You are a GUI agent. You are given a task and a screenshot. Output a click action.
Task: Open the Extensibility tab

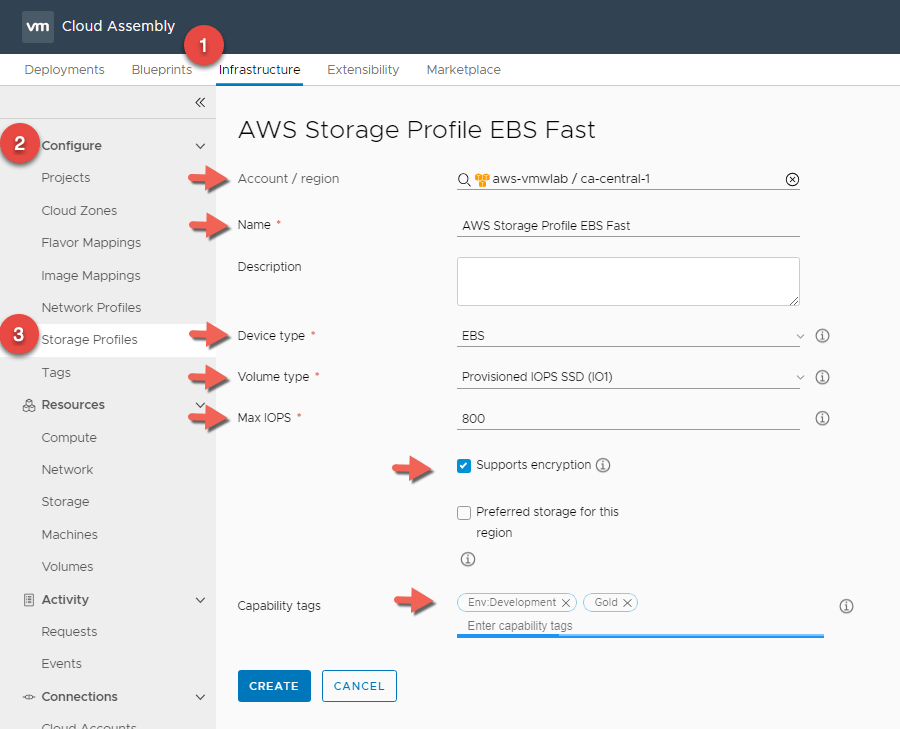(x=363, y=70)
